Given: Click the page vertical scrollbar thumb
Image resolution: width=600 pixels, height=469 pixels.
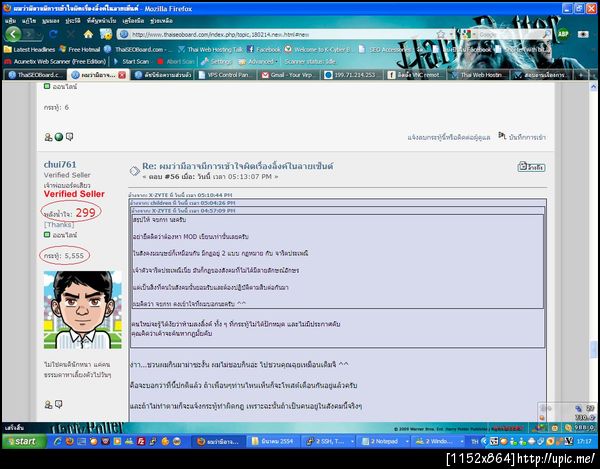Looking at the screenshot, I should pyautogui.click(x=593, y=350).
